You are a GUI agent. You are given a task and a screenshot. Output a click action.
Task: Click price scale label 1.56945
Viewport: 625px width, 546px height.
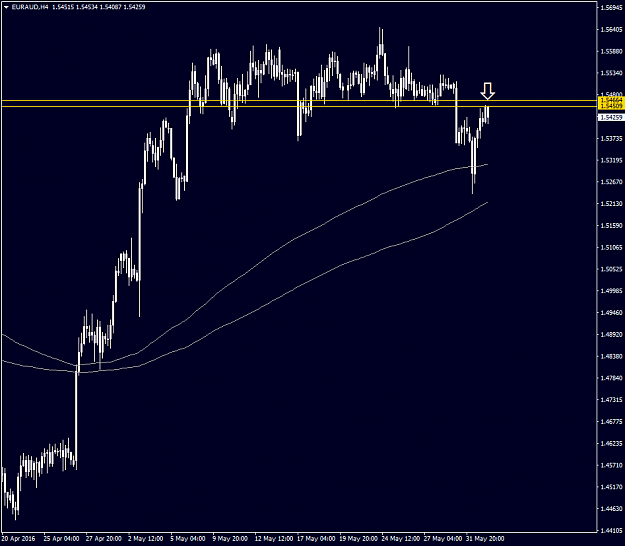point(611,8)
